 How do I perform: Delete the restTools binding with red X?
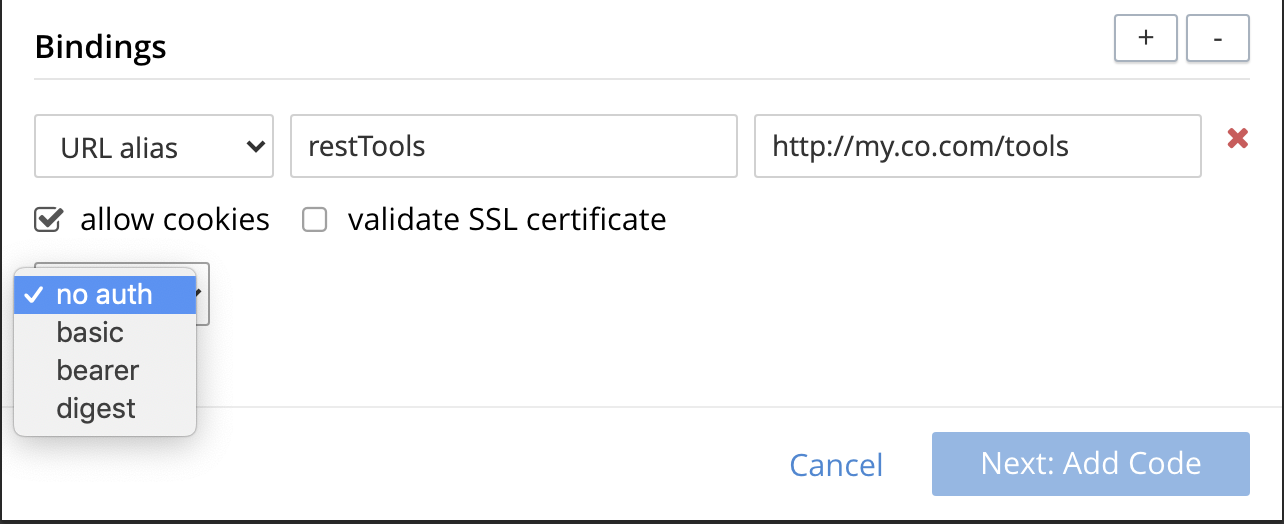point(1237,139)
